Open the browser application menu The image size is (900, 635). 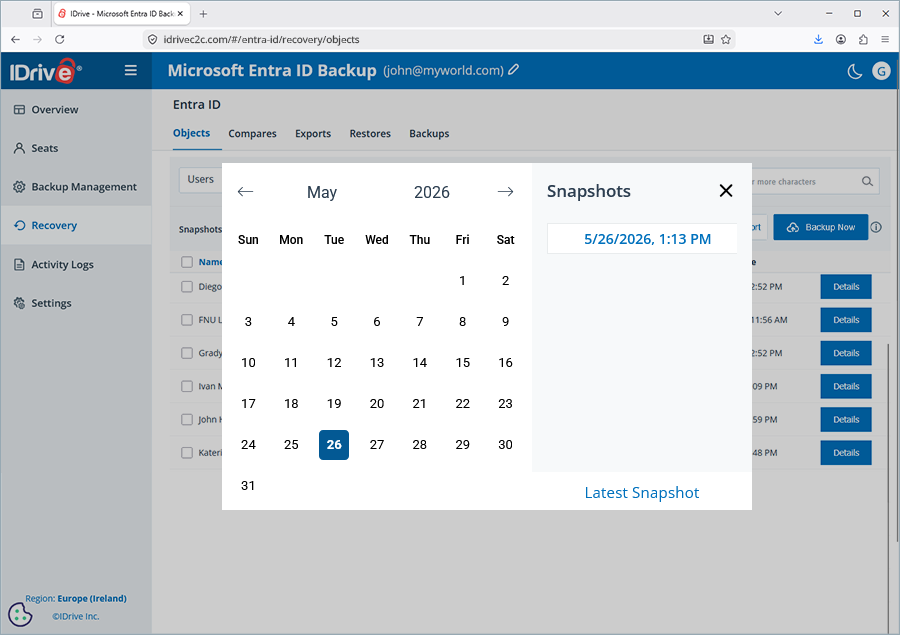(x=885, y=40)
